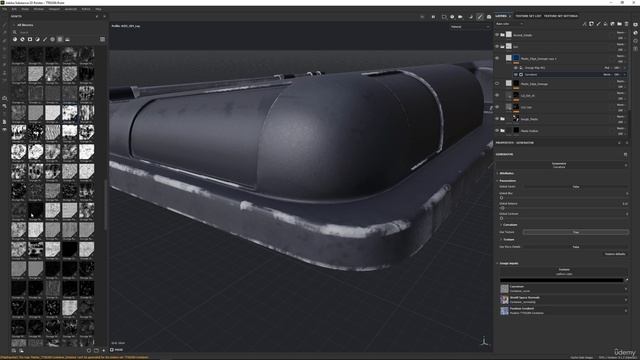Click the Generator Curvature selection button
Screen dimensions: 640x360
click(559, 165)
